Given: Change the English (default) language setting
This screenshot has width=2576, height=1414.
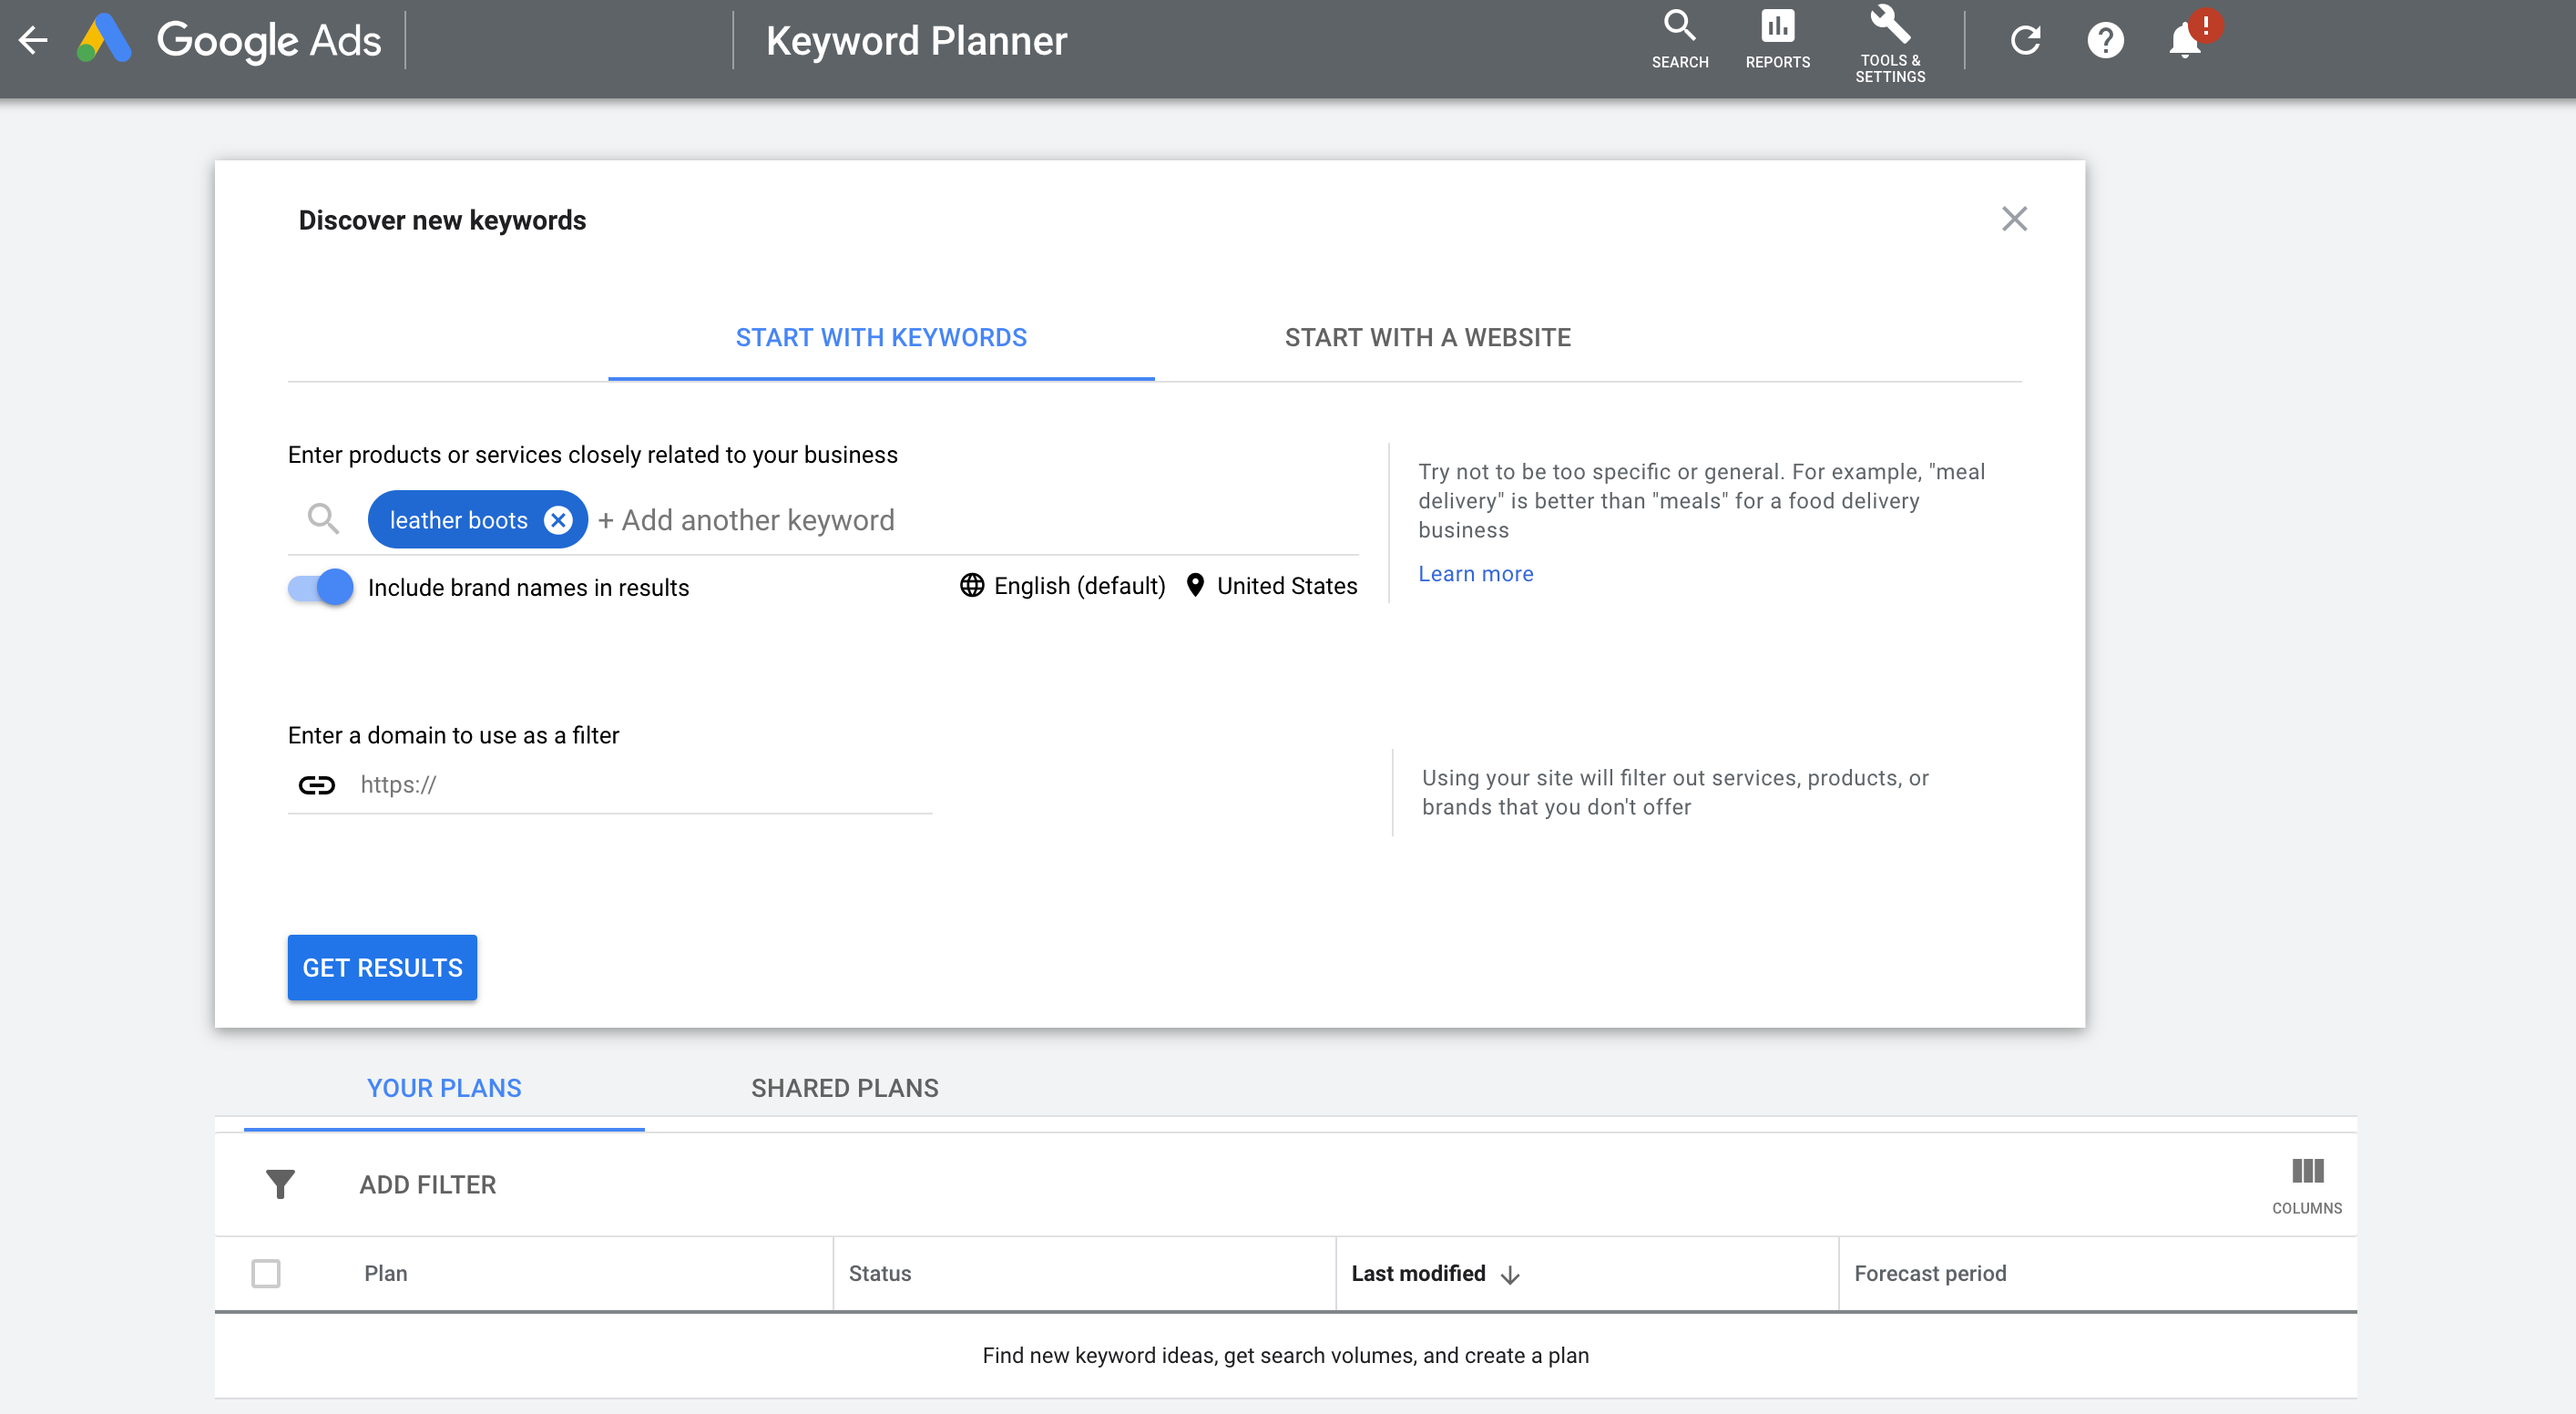Looking at the screenshot, I should [1063, 586].
